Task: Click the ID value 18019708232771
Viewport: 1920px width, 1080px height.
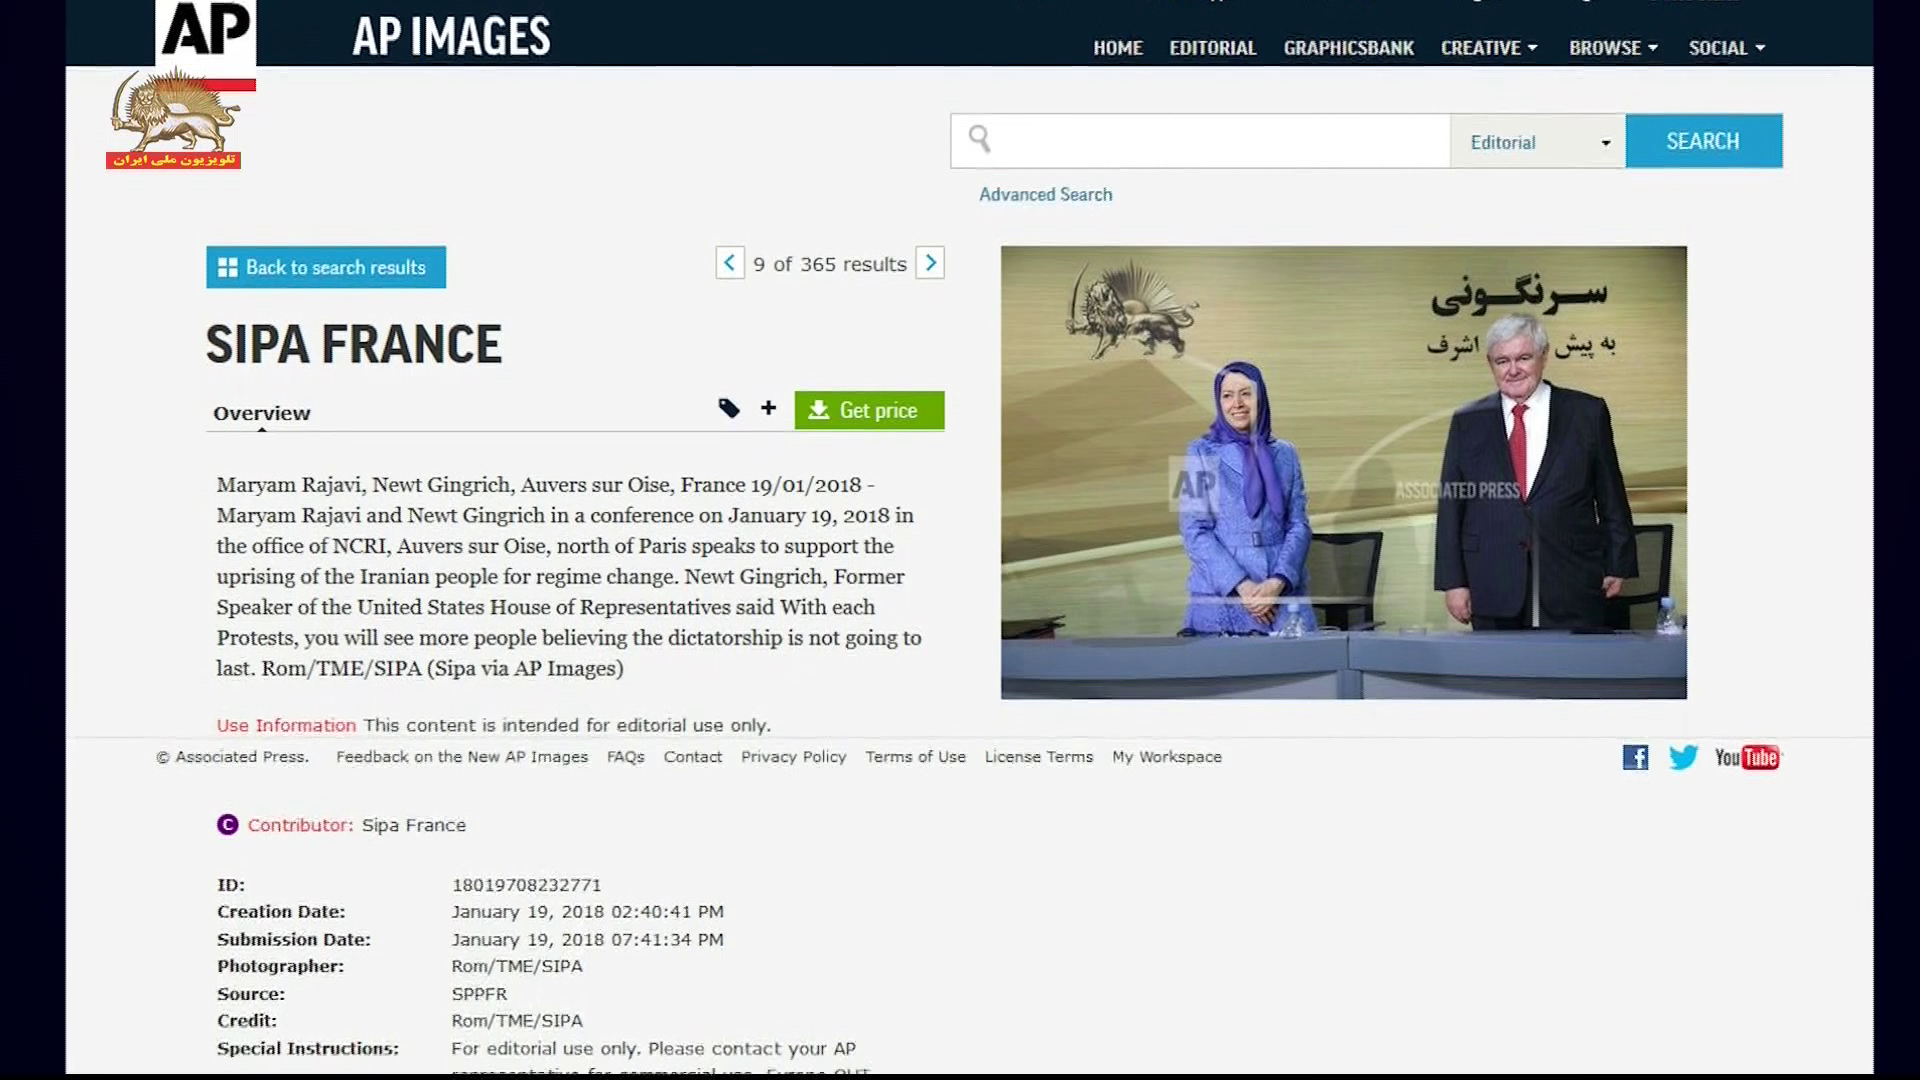Action: pyautogui.click(x=527, y=885)
